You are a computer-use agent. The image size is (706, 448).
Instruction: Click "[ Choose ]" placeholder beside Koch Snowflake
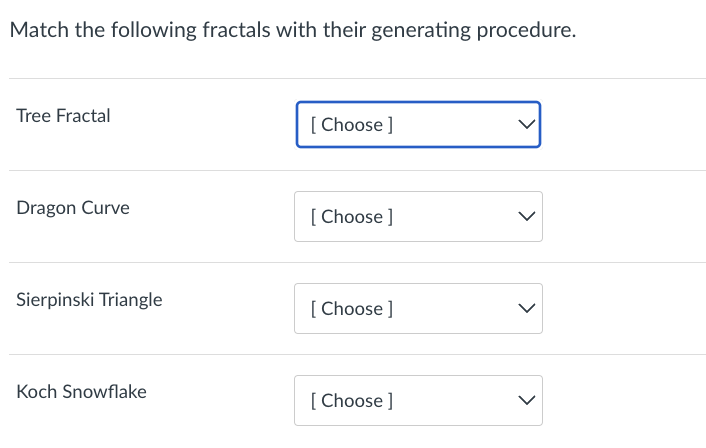352,401
